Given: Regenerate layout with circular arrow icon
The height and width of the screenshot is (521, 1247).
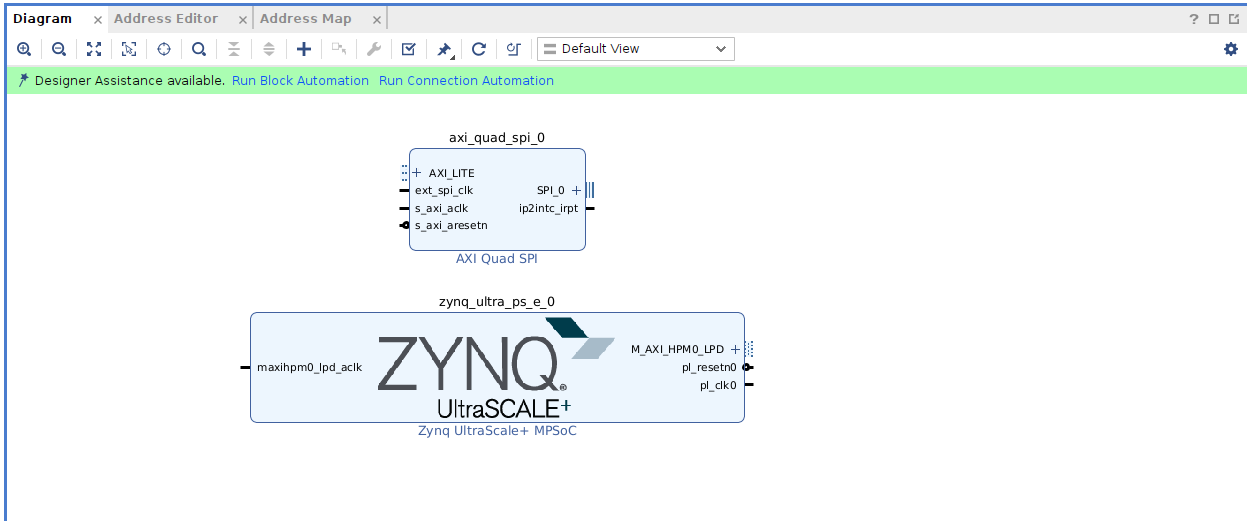Looking at the screenshot, I should pos(479,49).
